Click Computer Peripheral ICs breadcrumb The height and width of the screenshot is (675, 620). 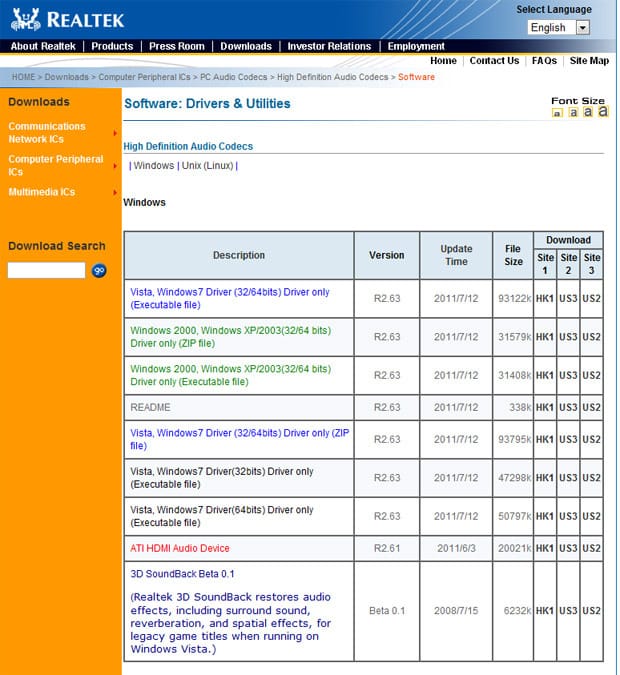coord(144,77)
